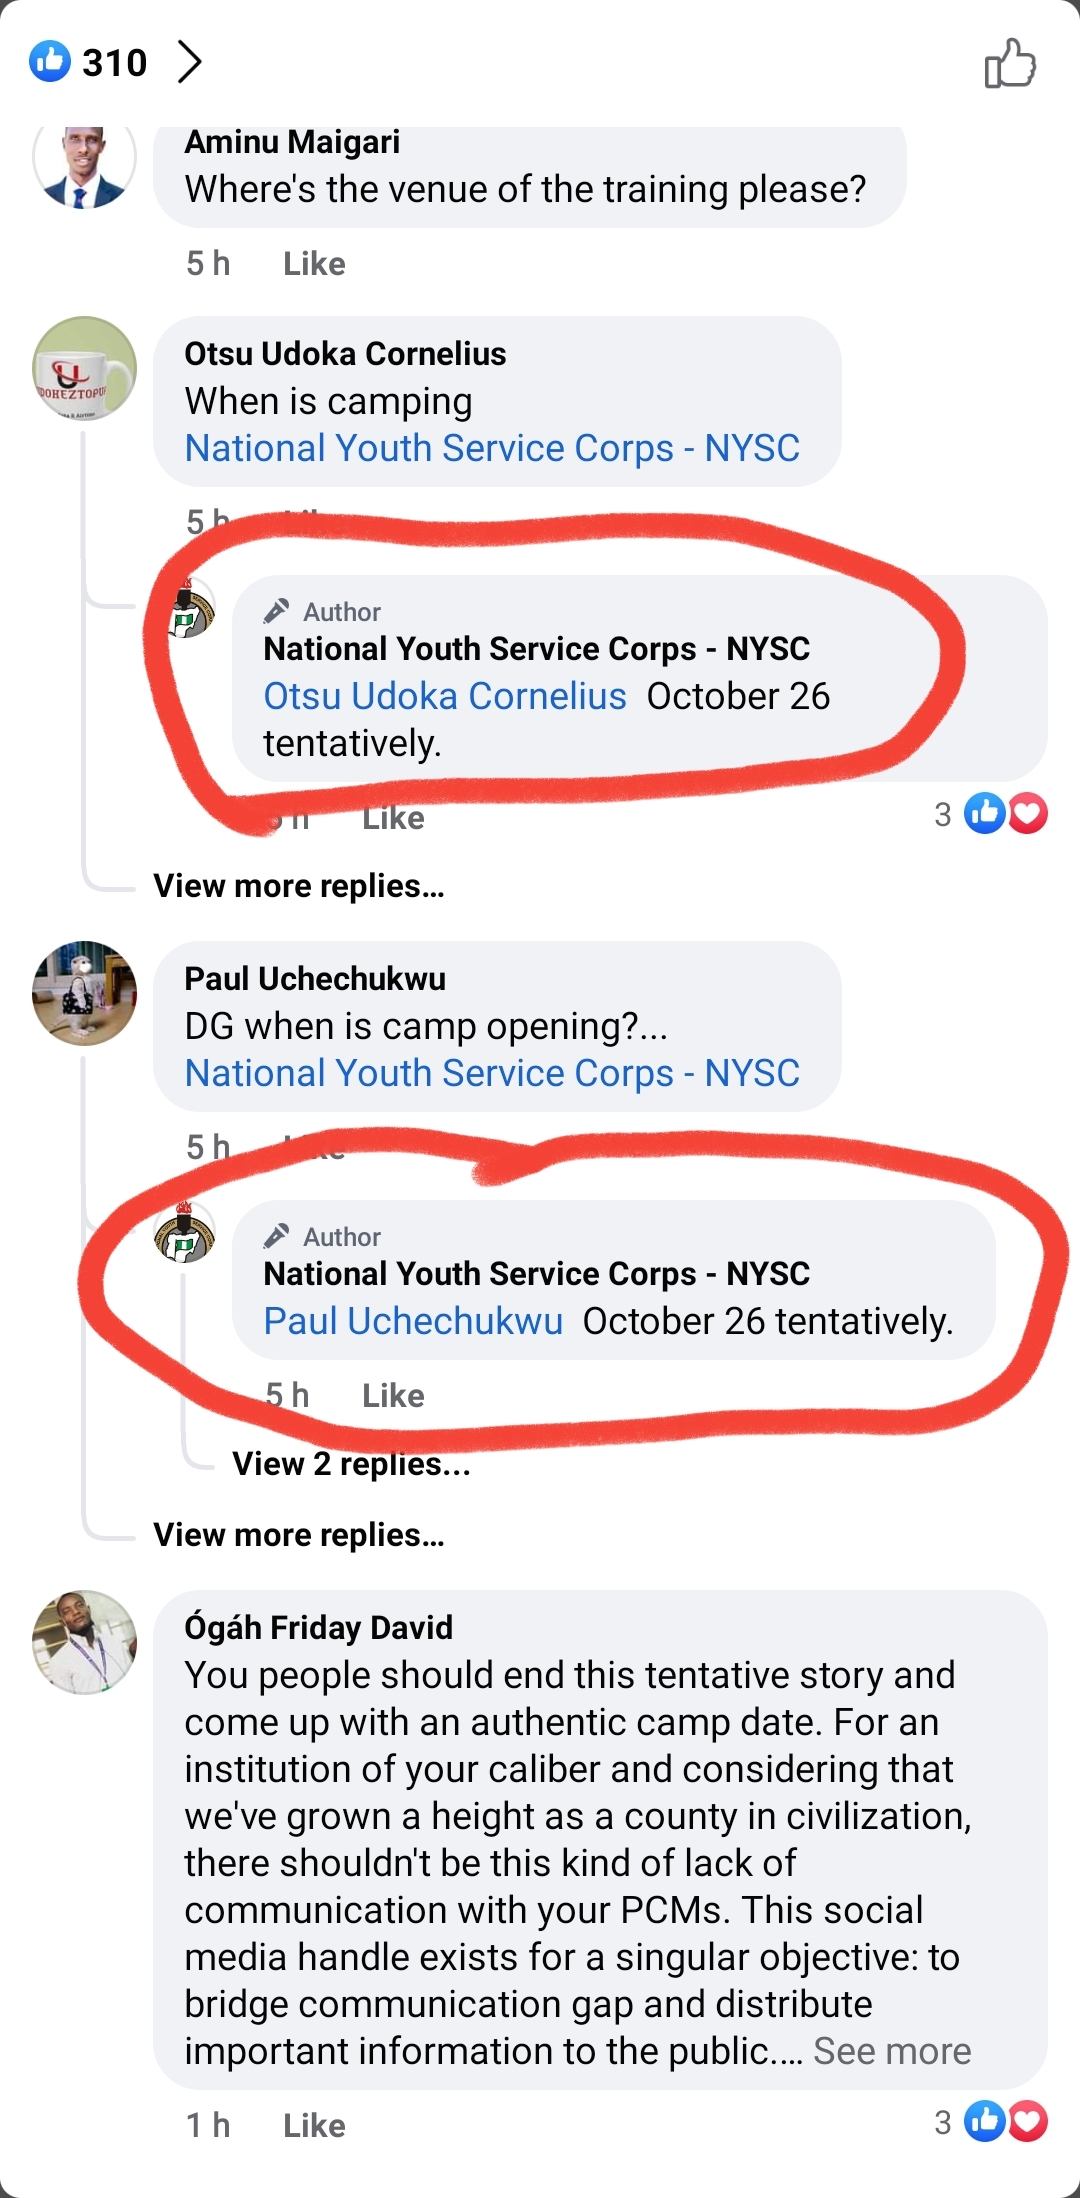This screenshot has height=2198, width=1080.
Task: Open the reactions list chevron beside 310
Action: 189,62
